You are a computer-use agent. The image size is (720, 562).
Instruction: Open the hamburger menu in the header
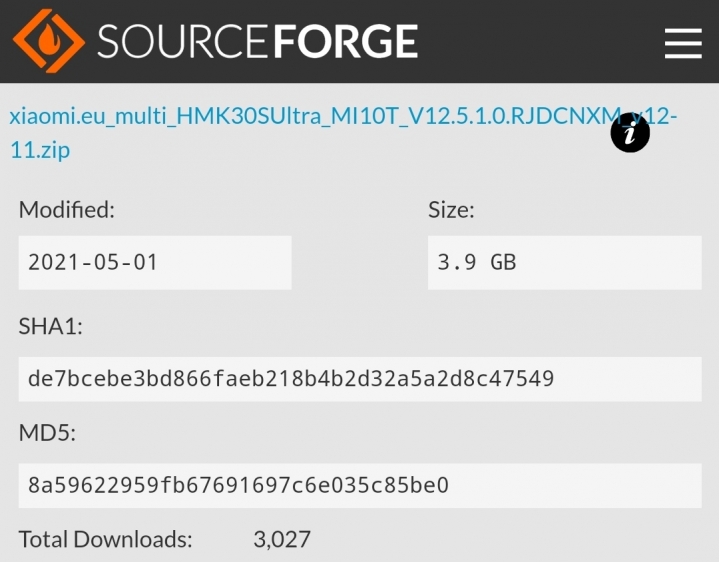[x=683, y=43]
